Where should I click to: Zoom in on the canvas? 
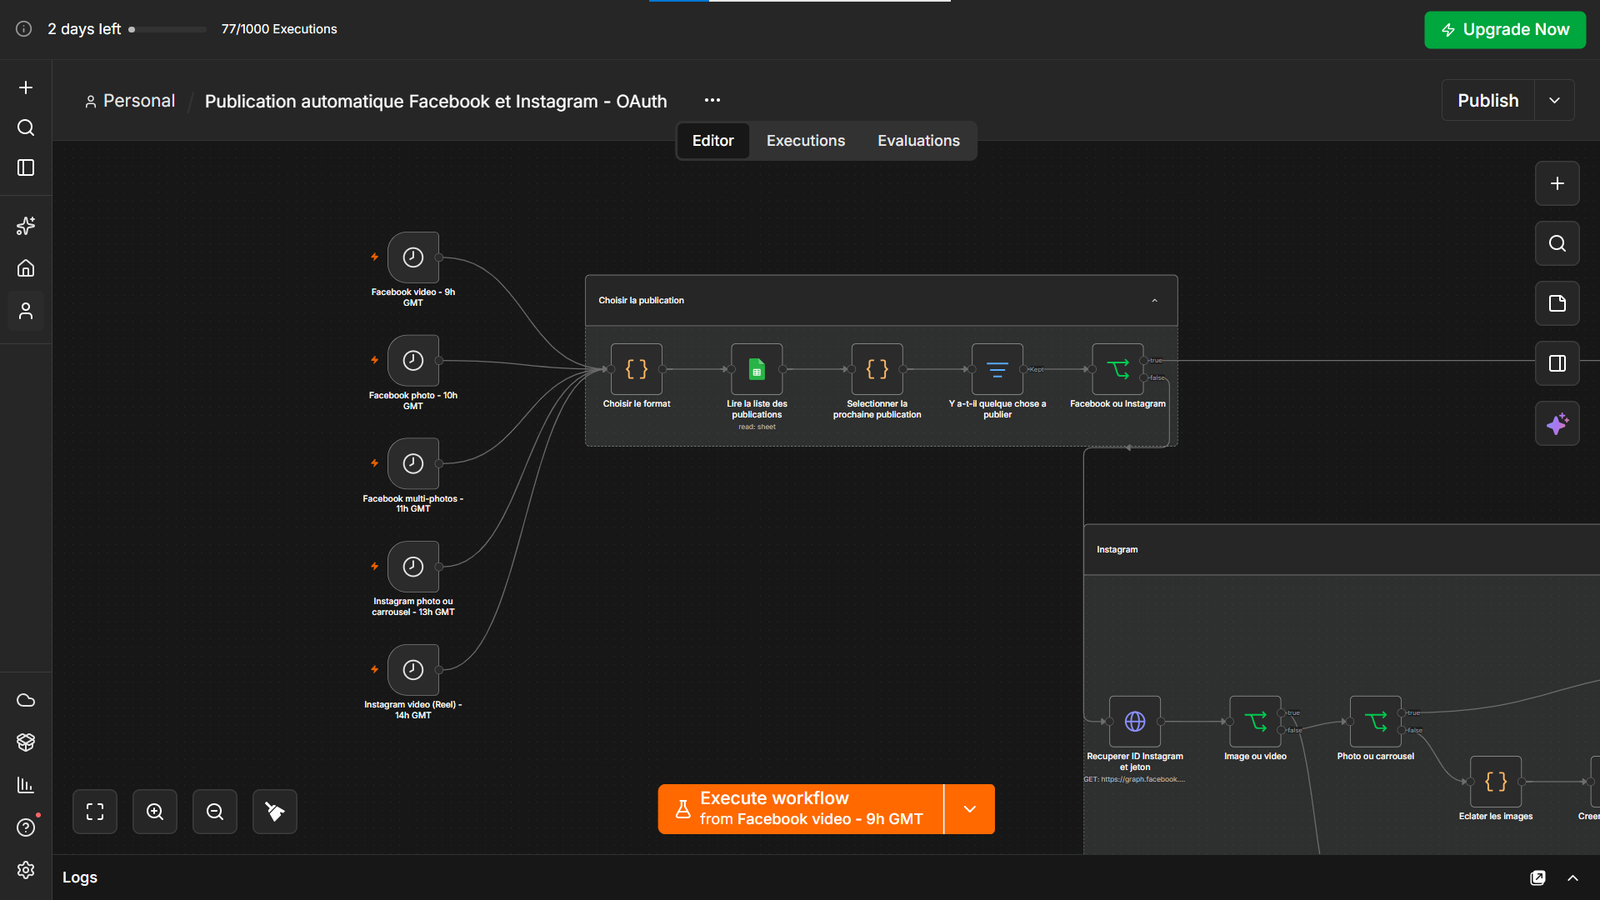tap(155, 811)
